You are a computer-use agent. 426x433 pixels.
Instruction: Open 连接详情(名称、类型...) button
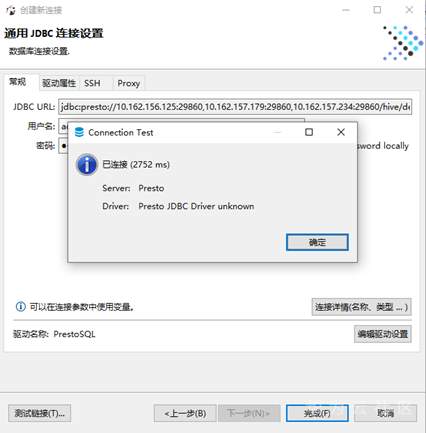362,307
